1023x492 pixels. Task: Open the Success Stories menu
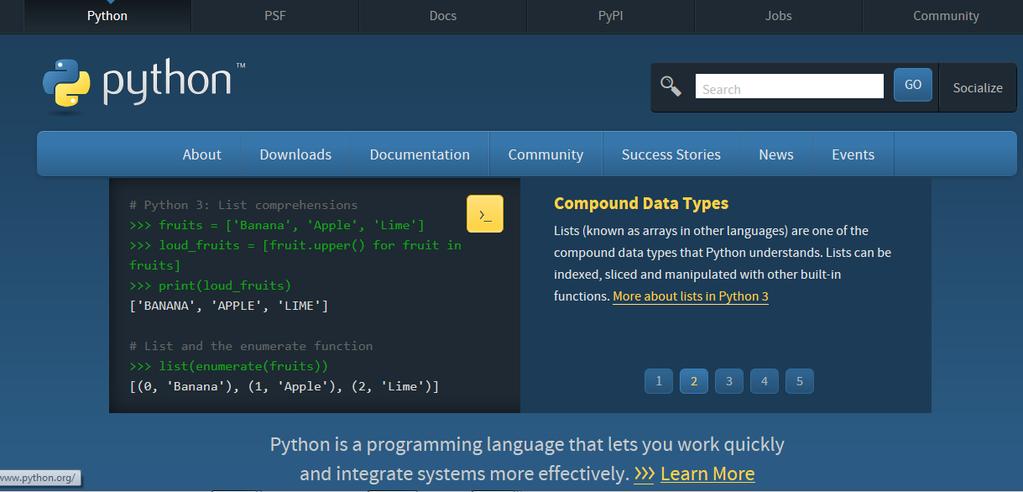tap(671, 155)
